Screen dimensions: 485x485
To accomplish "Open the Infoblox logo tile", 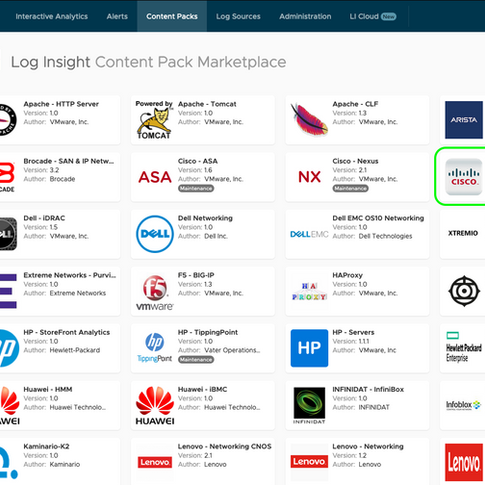I will [x=463, y=405].
